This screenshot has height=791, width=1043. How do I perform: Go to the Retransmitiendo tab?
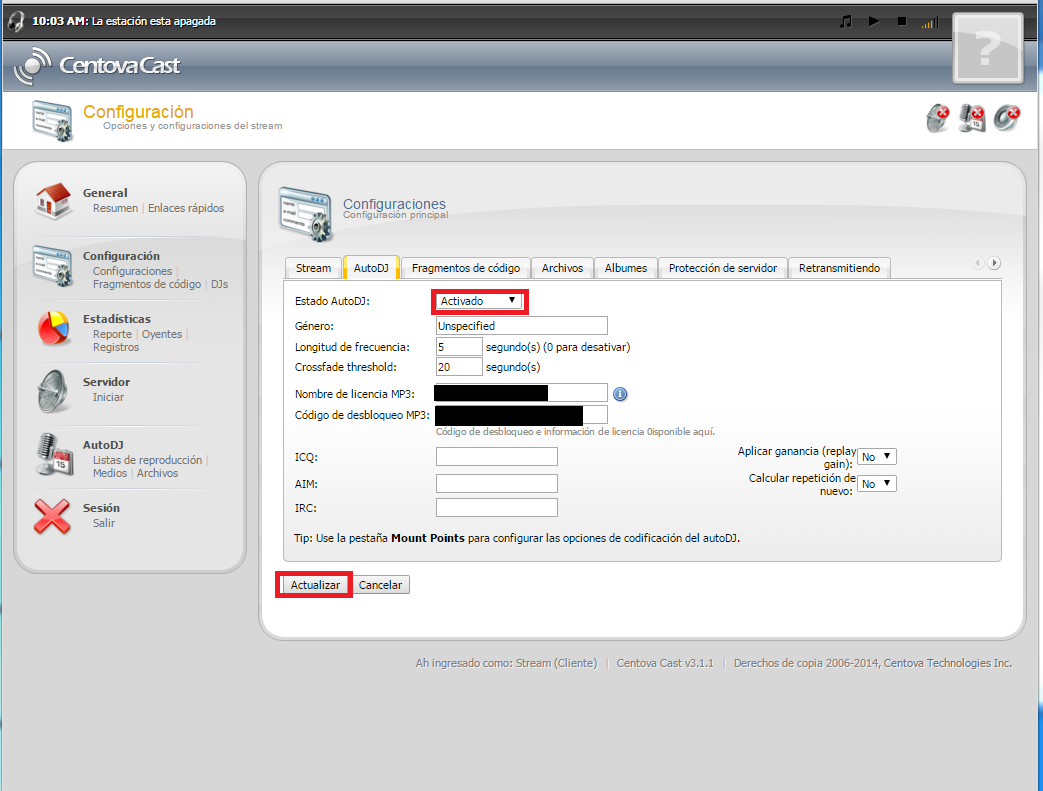[x=839, y=268]
